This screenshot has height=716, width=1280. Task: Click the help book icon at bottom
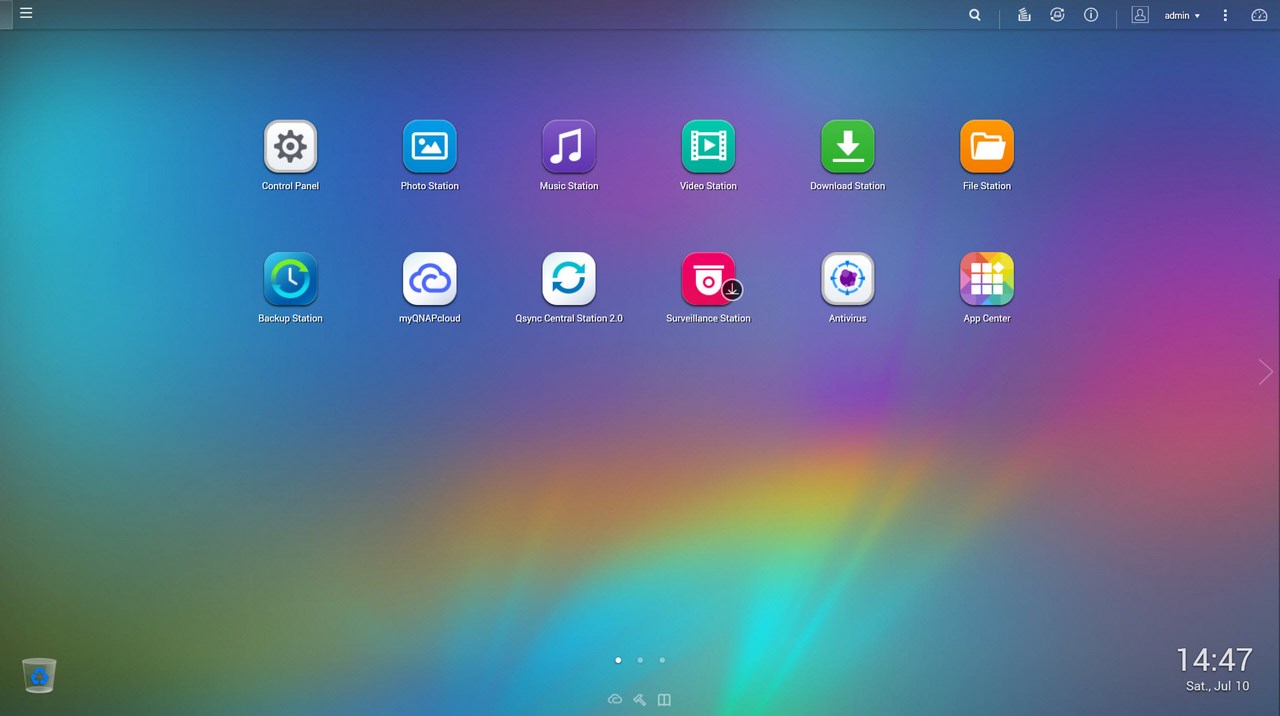pyautogui.click(x=664, y=699)
